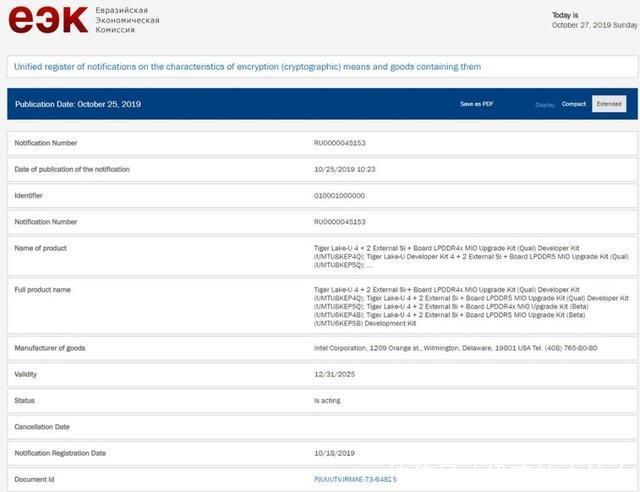Click the EЭK commission logo
The width and height of the screenshot is (640, 492).
coord(48,20)
